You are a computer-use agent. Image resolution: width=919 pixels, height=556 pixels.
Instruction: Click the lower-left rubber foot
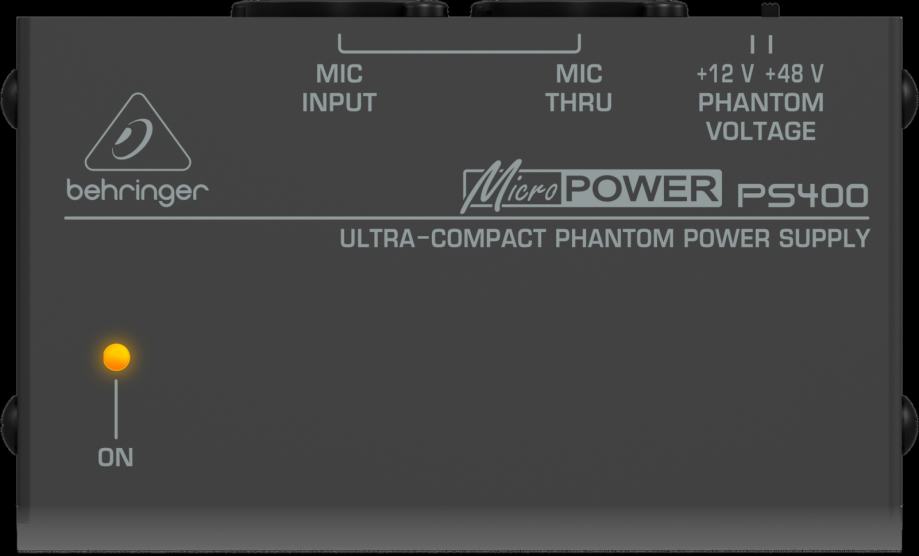(9, 425)
